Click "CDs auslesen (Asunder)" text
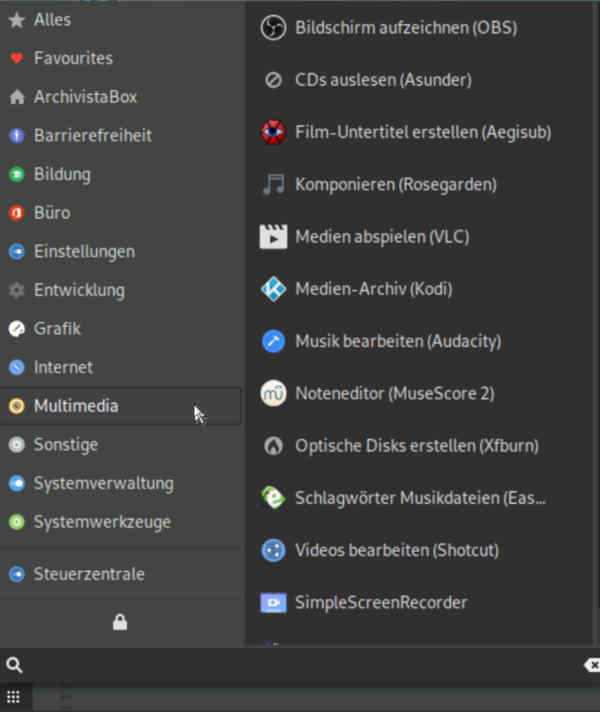The image size is (600, 712). (383, 80)
